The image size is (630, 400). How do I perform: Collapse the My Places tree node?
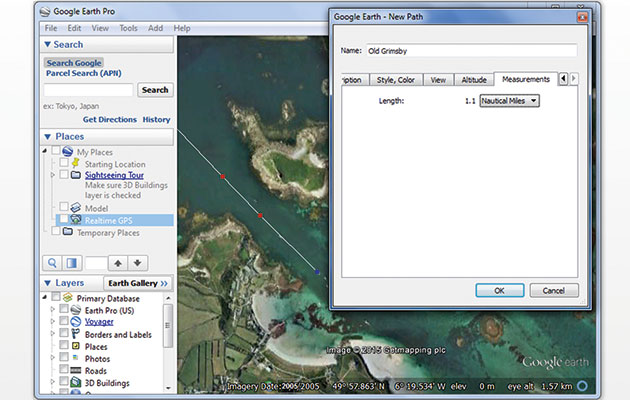(45, 151)
